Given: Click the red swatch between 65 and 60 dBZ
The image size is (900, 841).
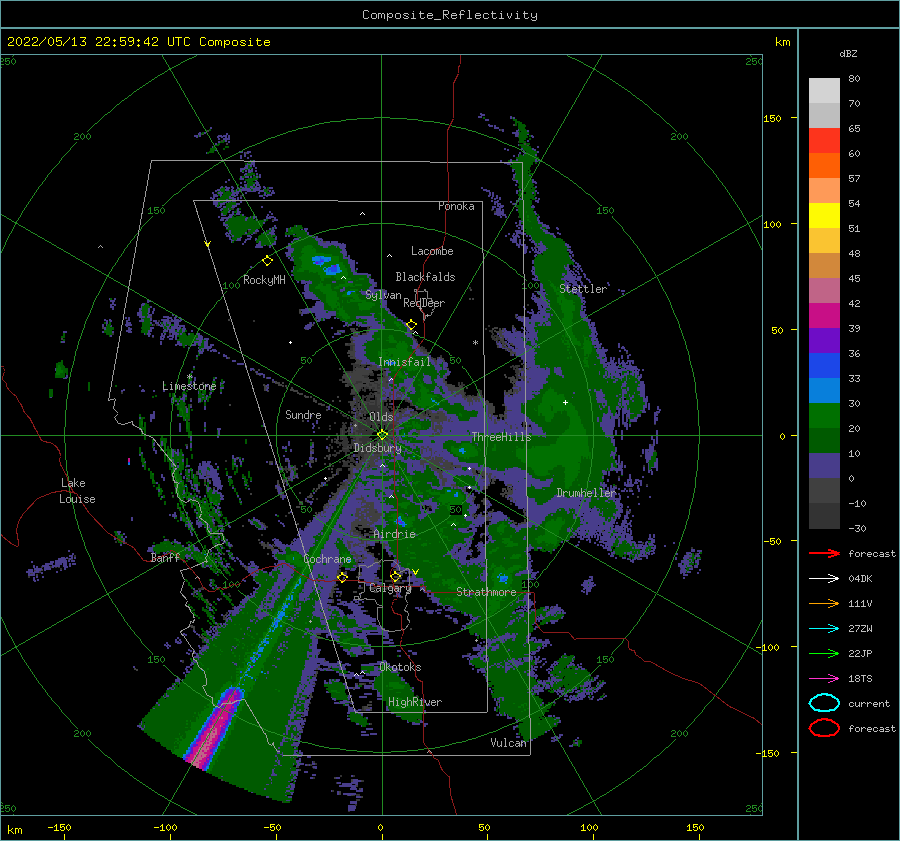Looking at the screenshot, I should click(x=824, y=141).
